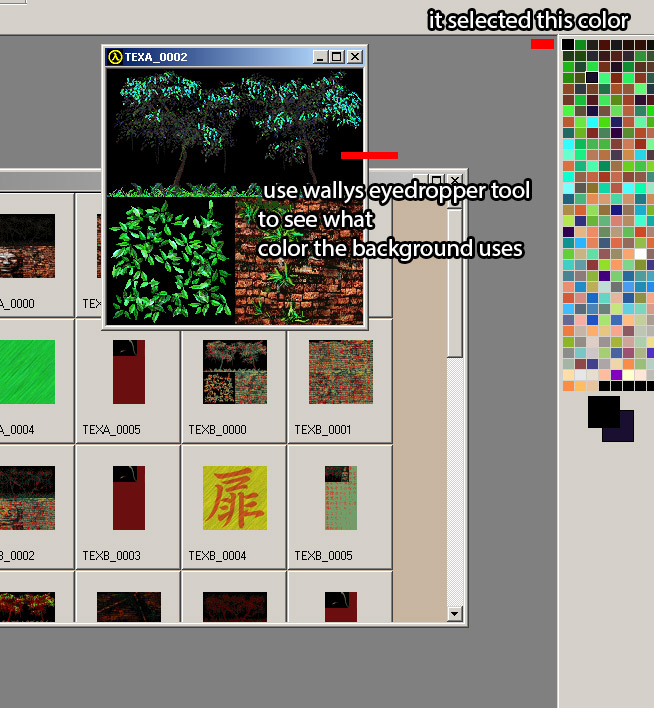Click the lambda icon in TEXA_0002 title bar

pos(115,57)
